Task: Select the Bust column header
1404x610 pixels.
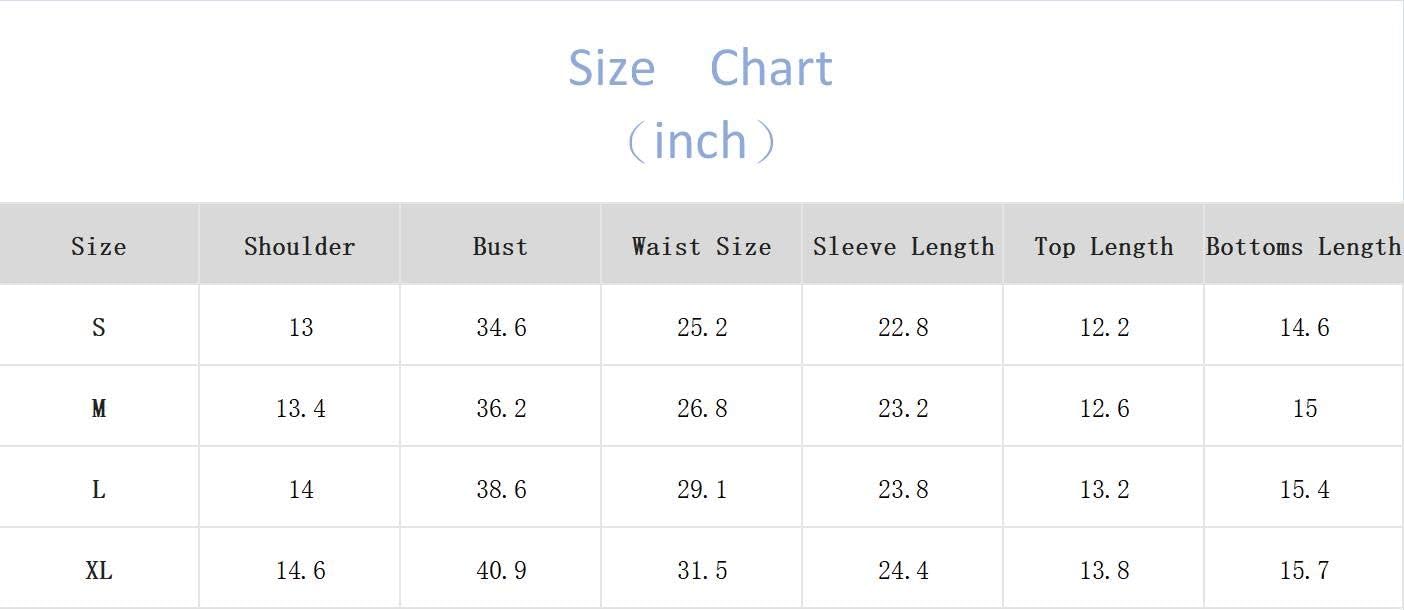Action: coord(500,246)
